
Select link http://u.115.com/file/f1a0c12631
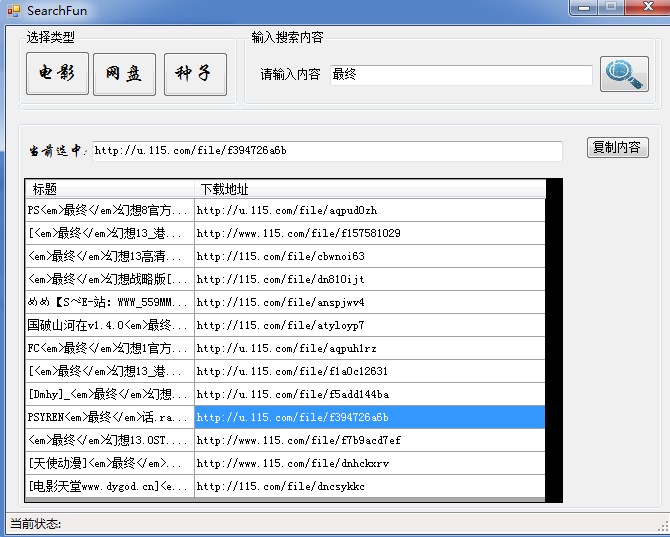(x=370, y=371)
